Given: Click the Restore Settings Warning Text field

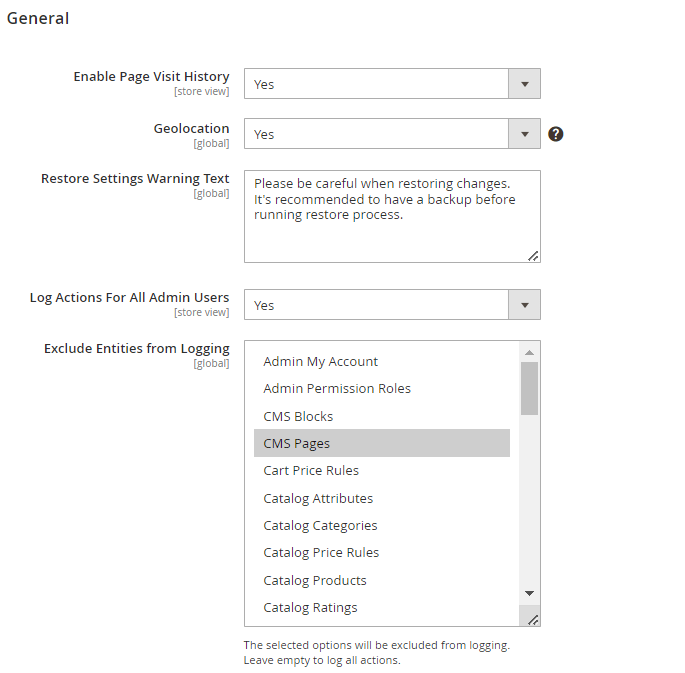Looking at the screenshot, I should (392, 216).
